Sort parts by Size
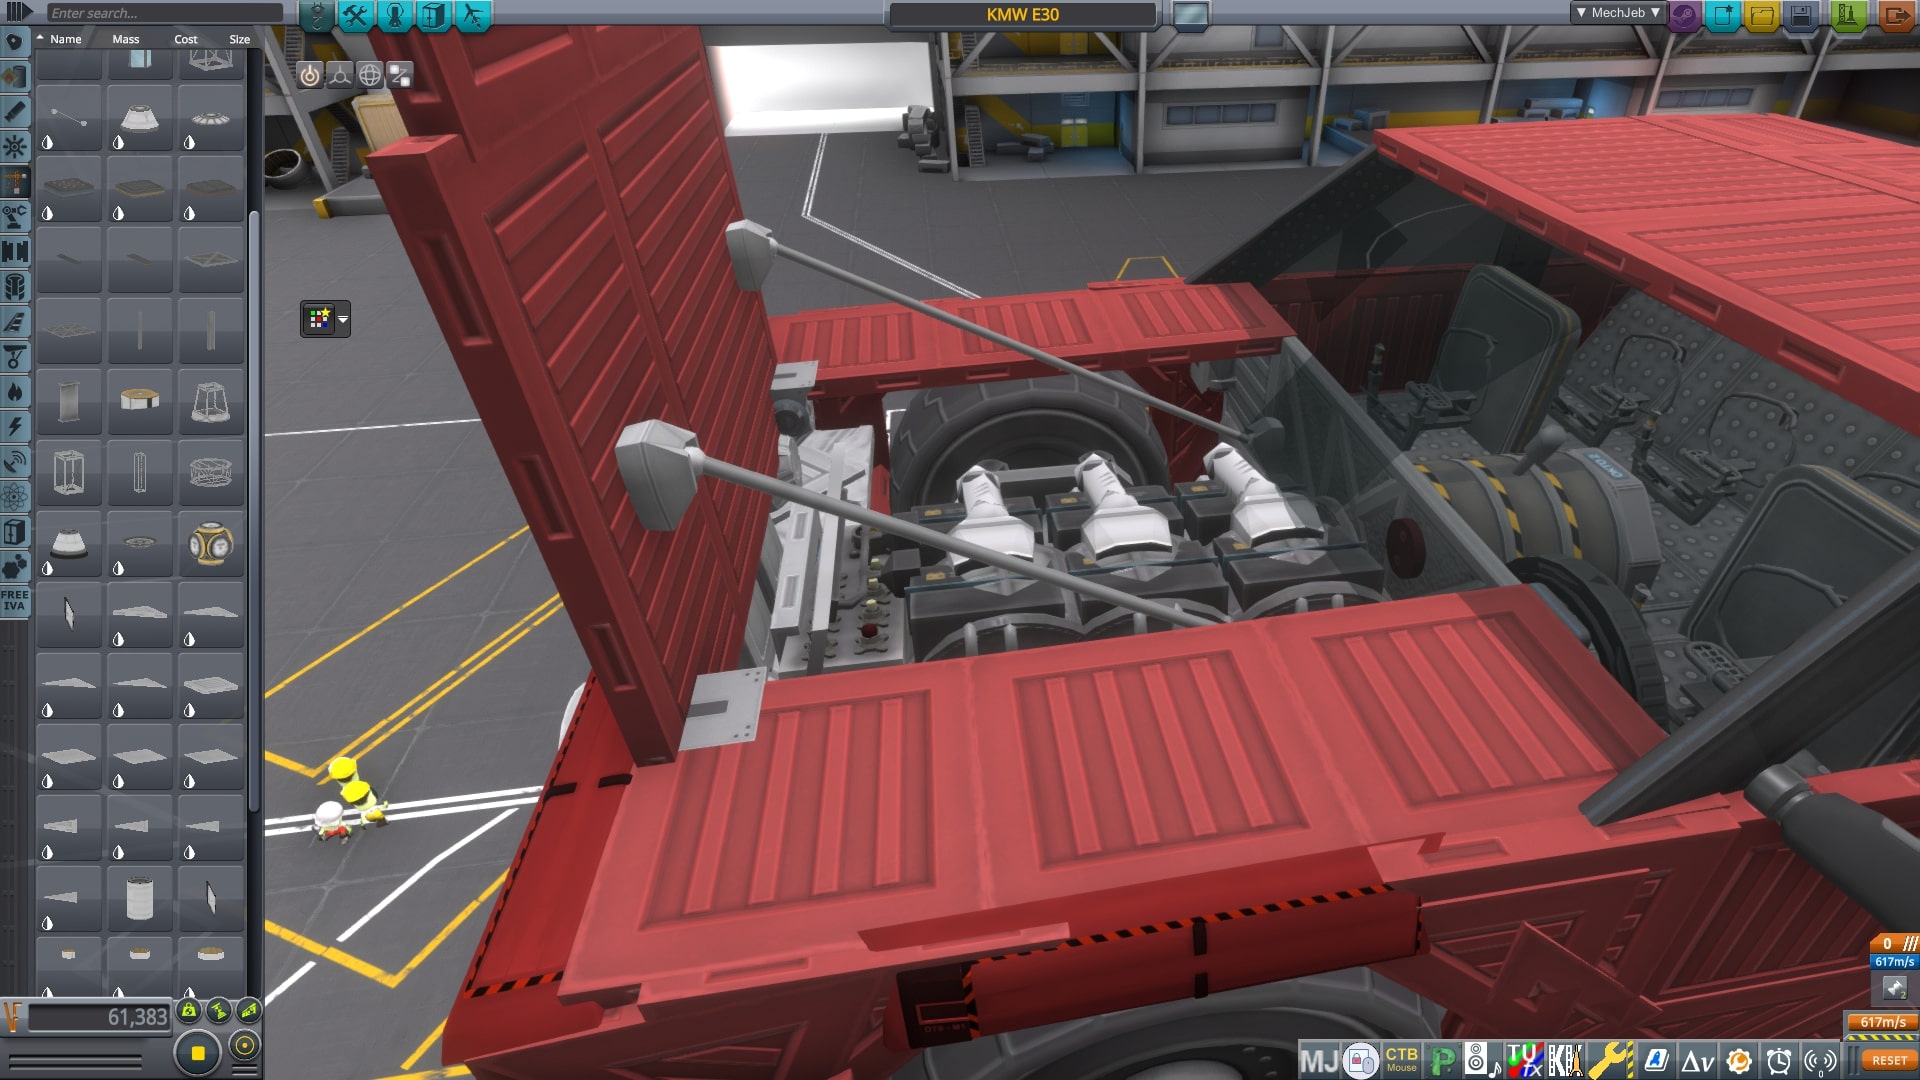 click(240, 39)
